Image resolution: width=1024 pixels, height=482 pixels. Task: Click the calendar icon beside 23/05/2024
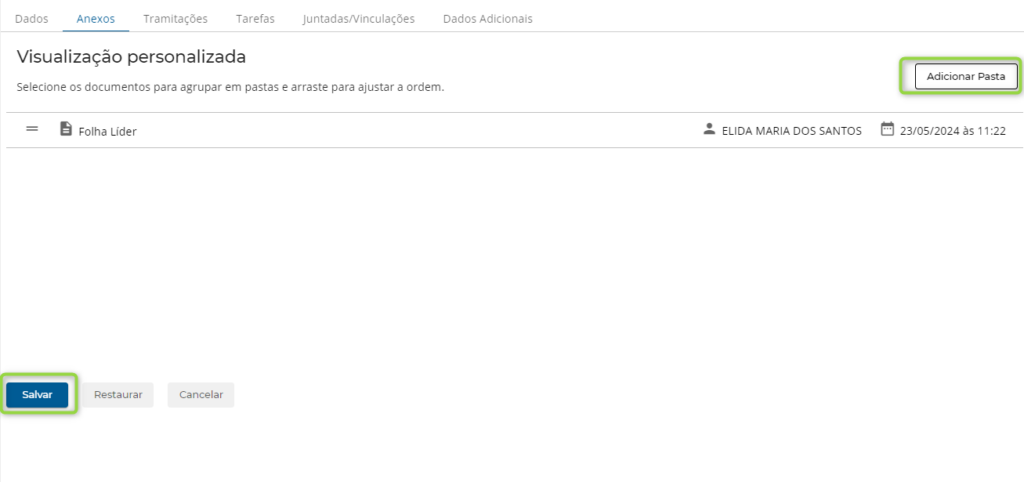[x=887, y=129]
